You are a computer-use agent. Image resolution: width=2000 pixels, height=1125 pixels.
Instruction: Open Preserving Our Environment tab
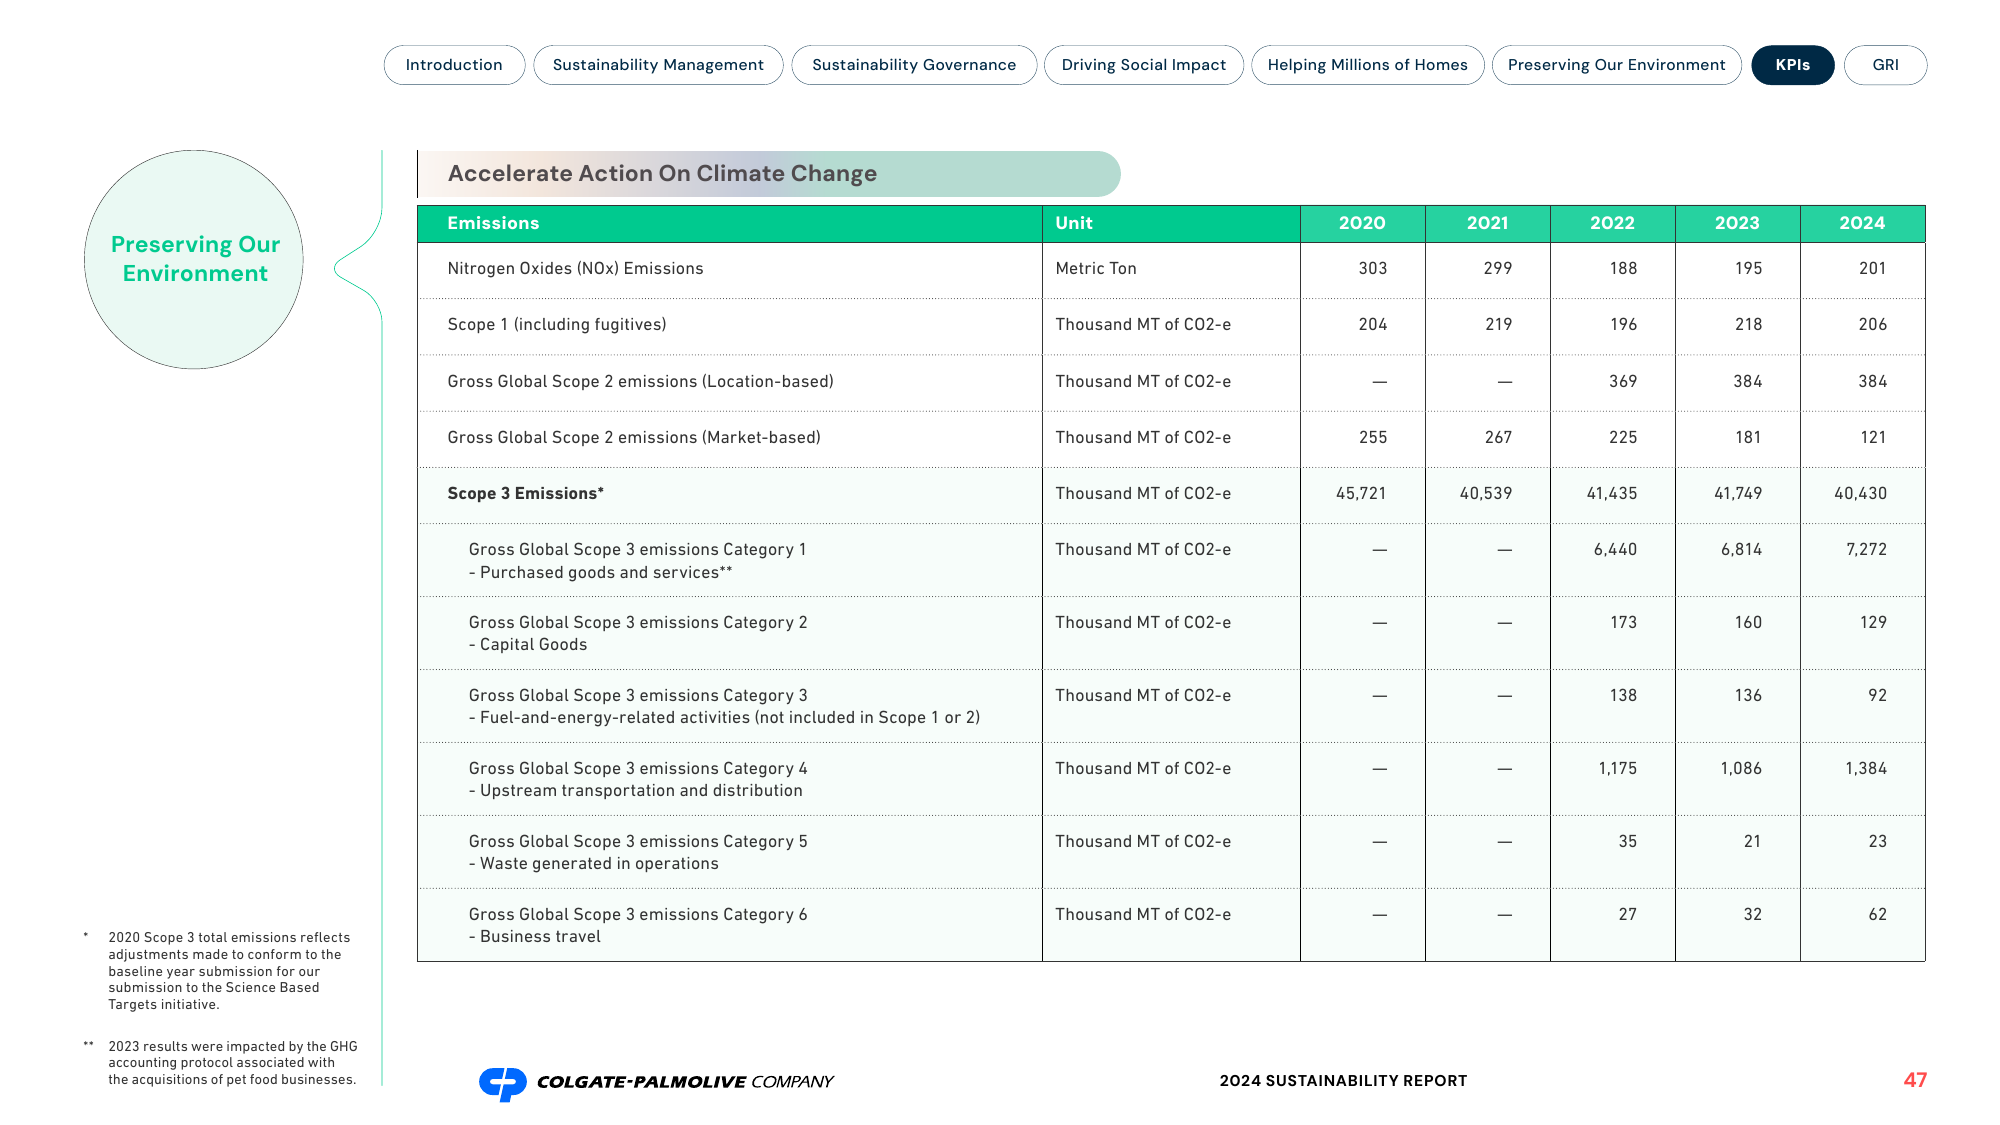tap(1617, 65)
